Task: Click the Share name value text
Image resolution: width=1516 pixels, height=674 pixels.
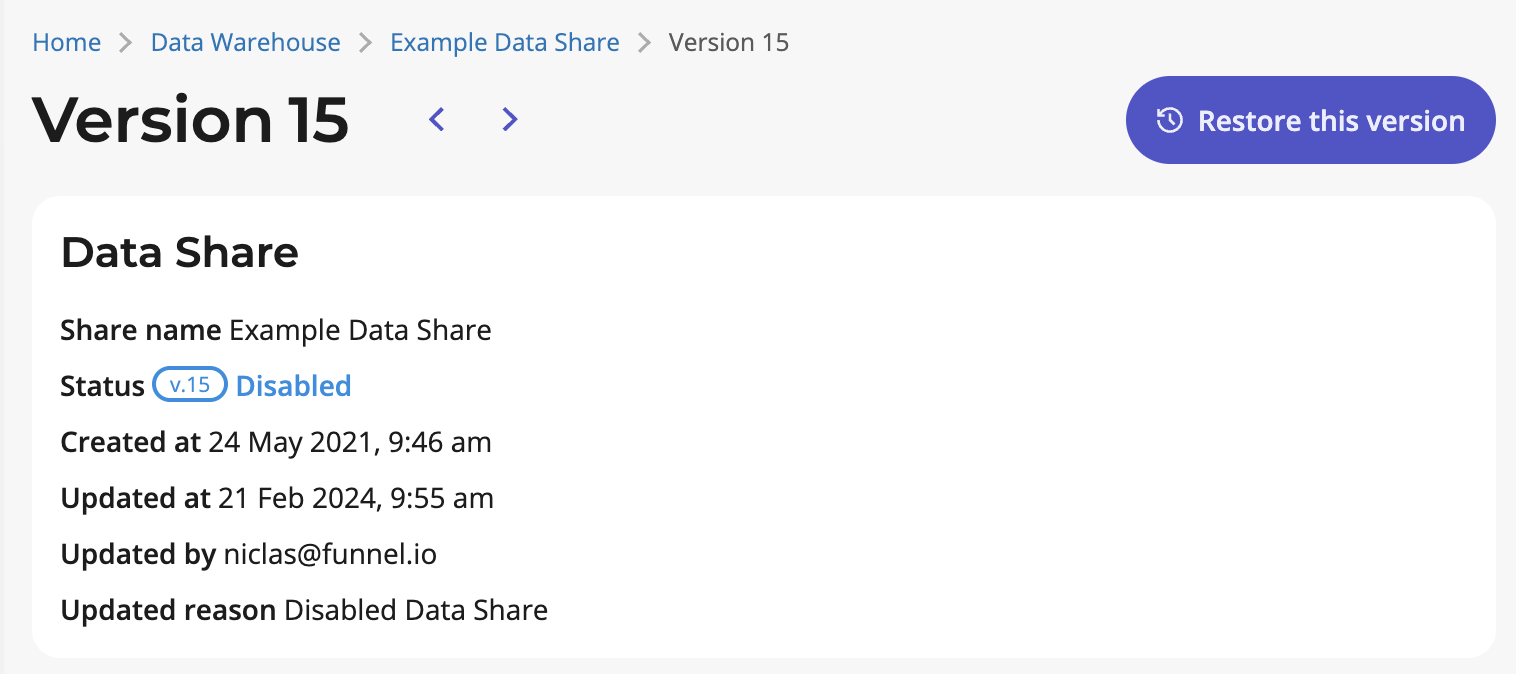Action: point(360,330)
